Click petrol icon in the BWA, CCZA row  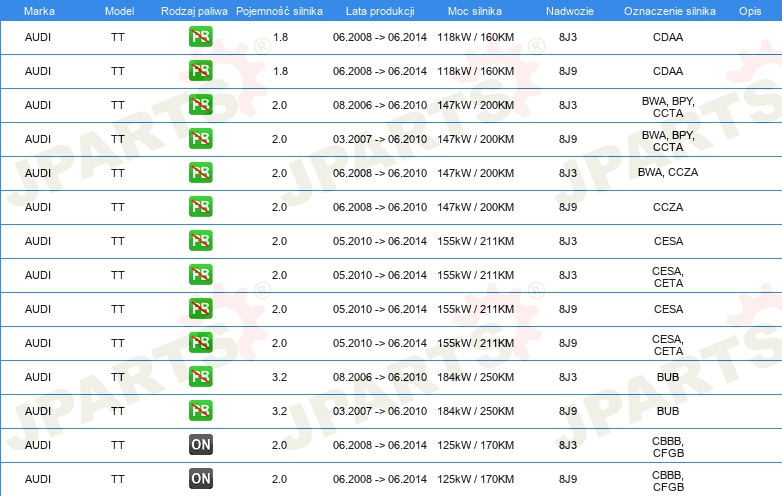coord(200,173)
